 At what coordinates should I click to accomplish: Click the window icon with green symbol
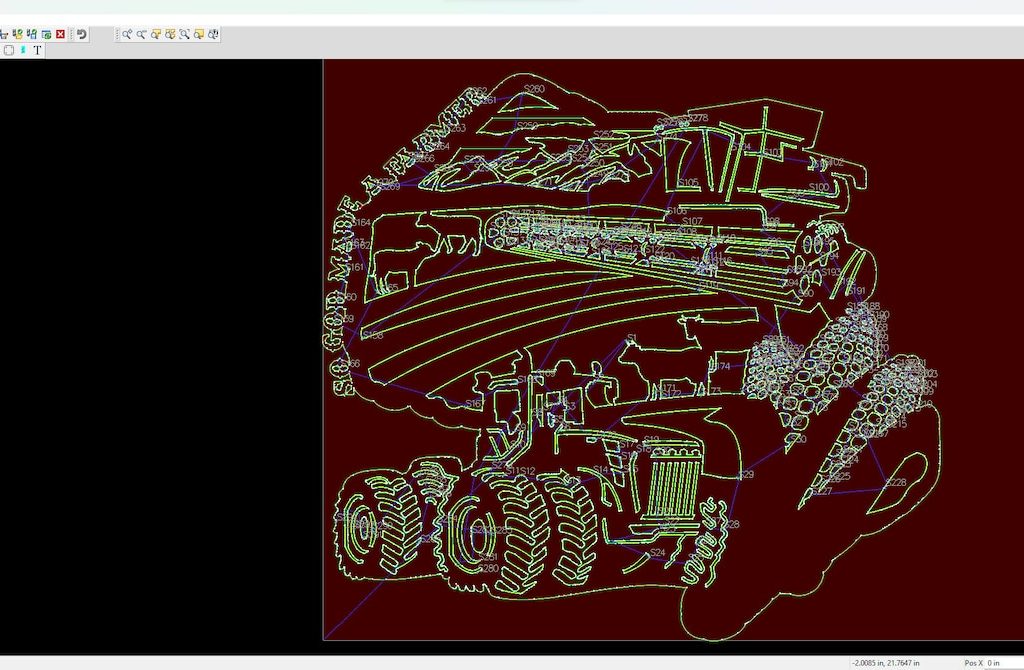point(46,34)
